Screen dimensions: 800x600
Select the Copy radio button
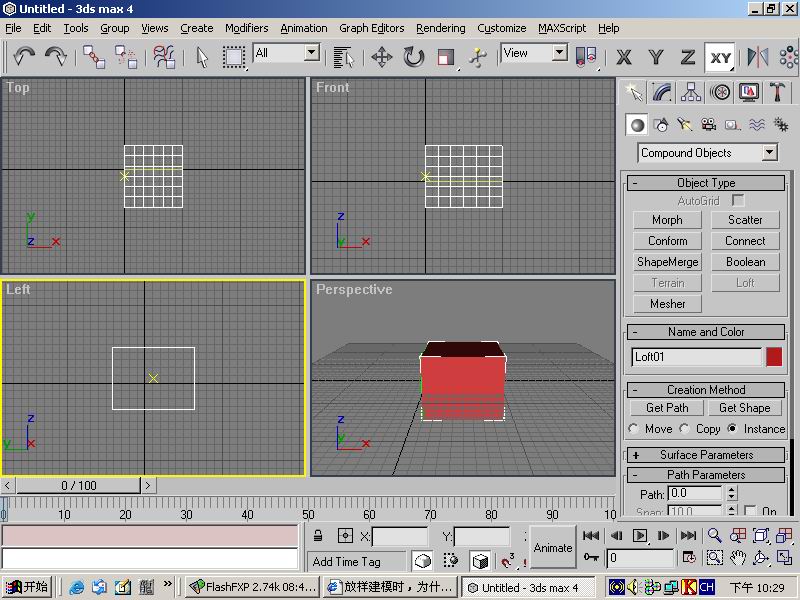pyautogui.click(x=684, y=429)
